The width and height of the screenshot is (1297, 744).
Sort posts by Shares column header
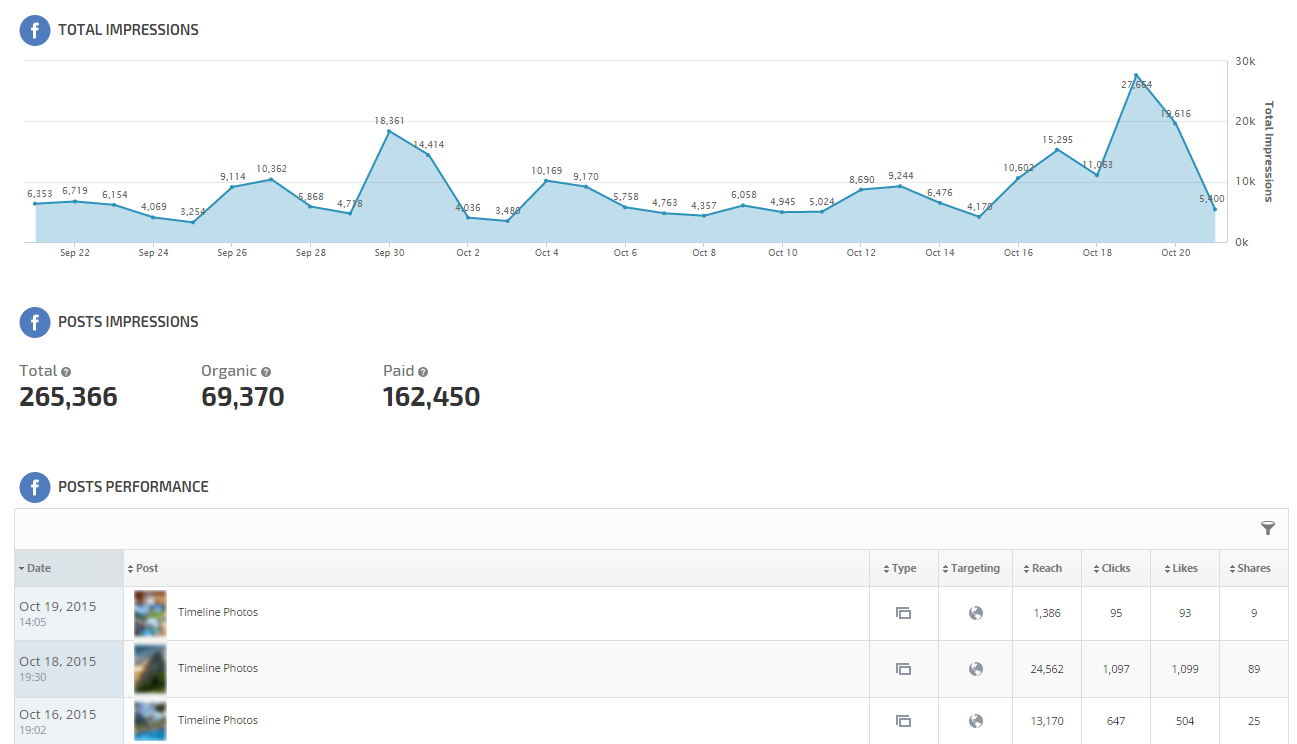click(1253, 568)
